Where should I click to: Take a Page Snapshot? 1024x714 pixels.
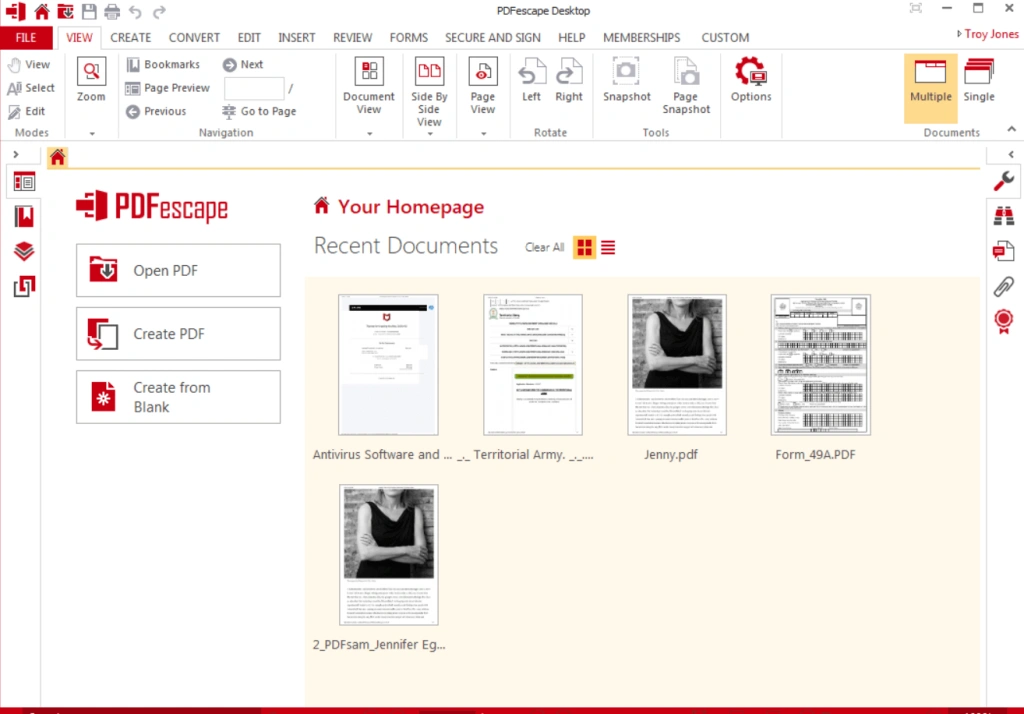(x=686, y=86)
